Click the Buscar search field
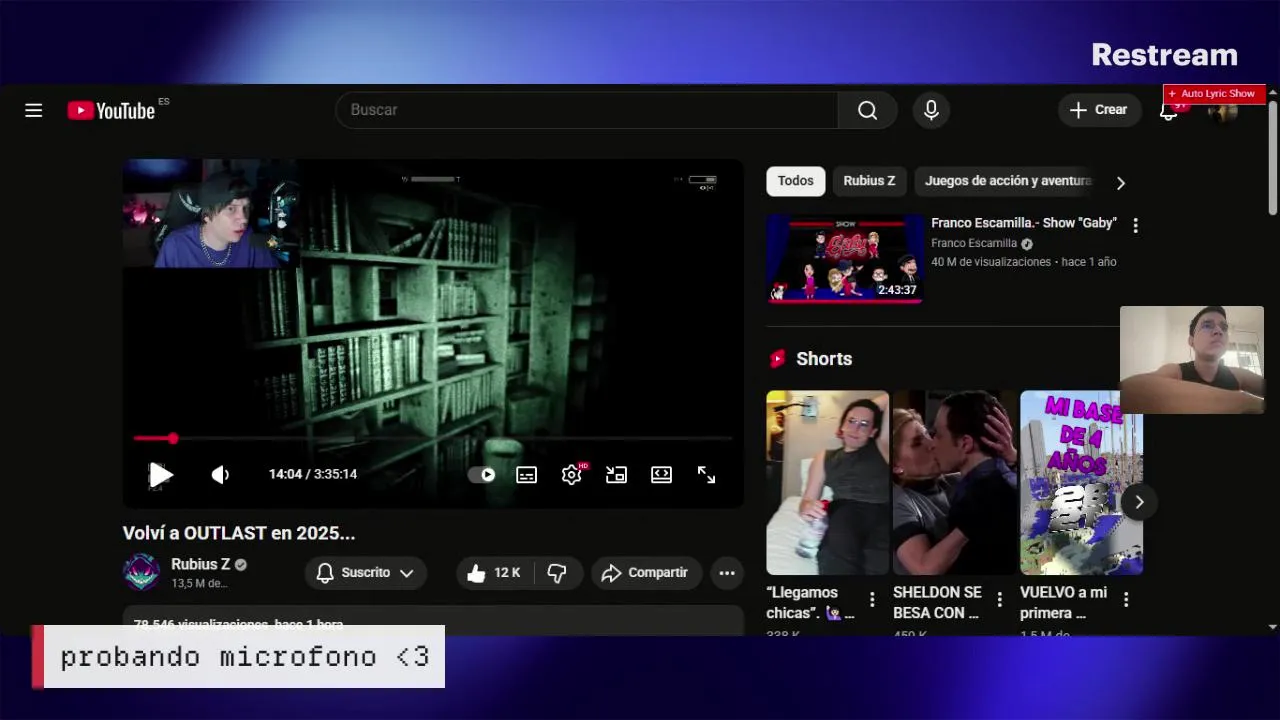Image resolution: width=1280 pixels, height=720 pixels. pos(587,110)
